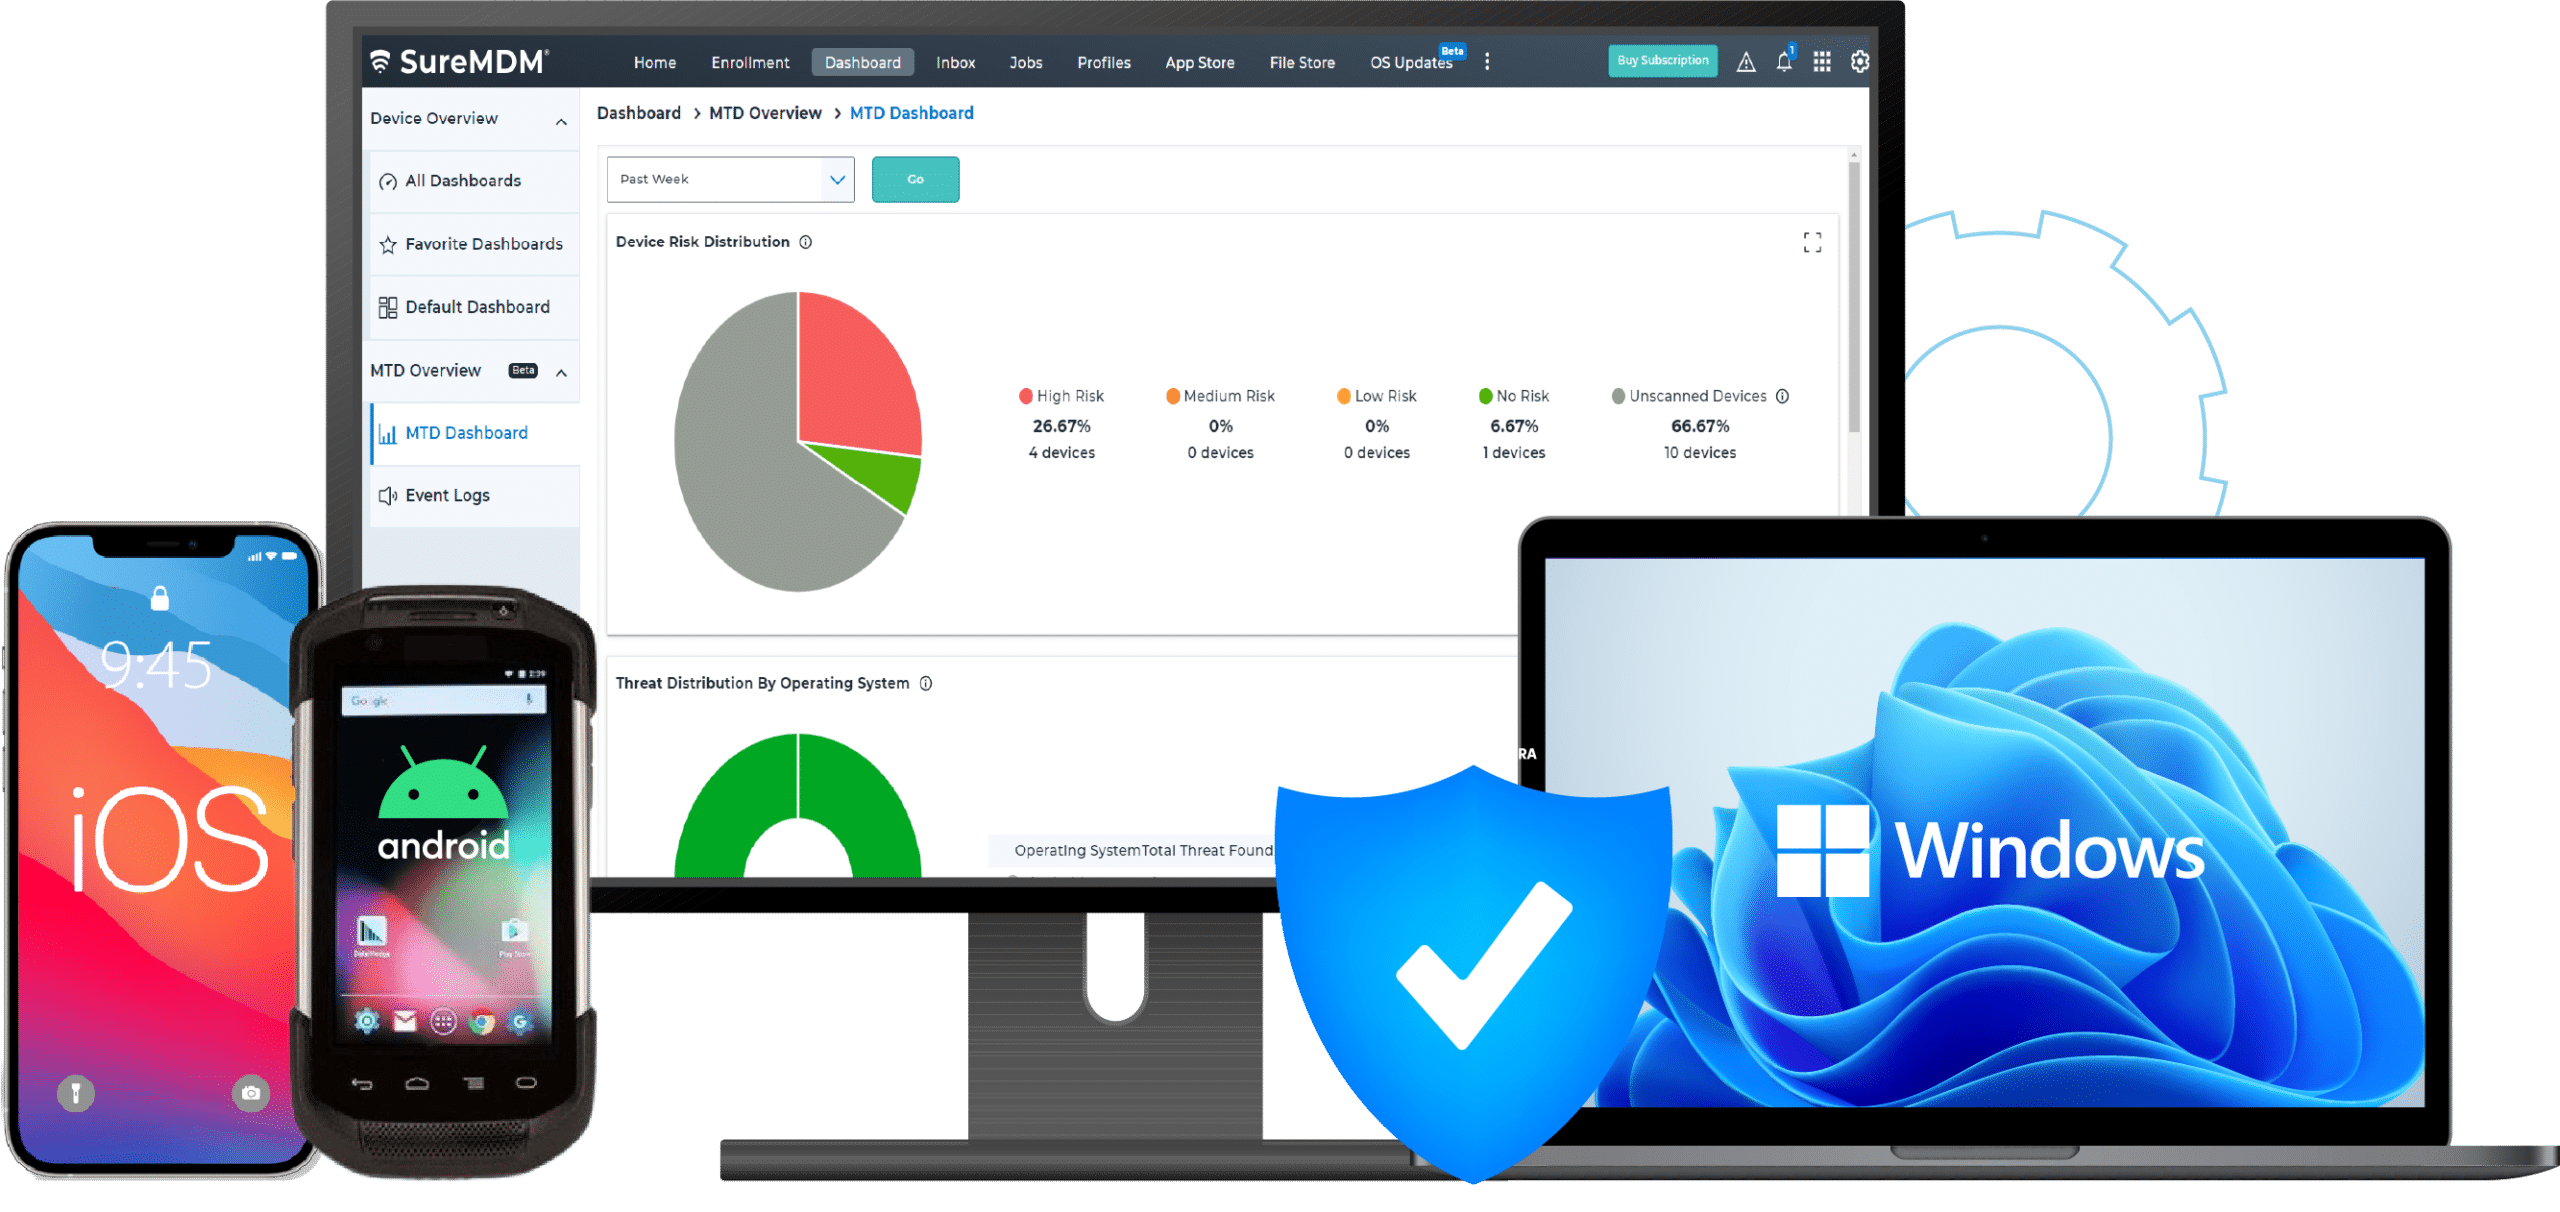This screenshot has width=2560, height=1212.
Task: Click the MTD Dashboard breadcrumb
Action: coord(911,113)
